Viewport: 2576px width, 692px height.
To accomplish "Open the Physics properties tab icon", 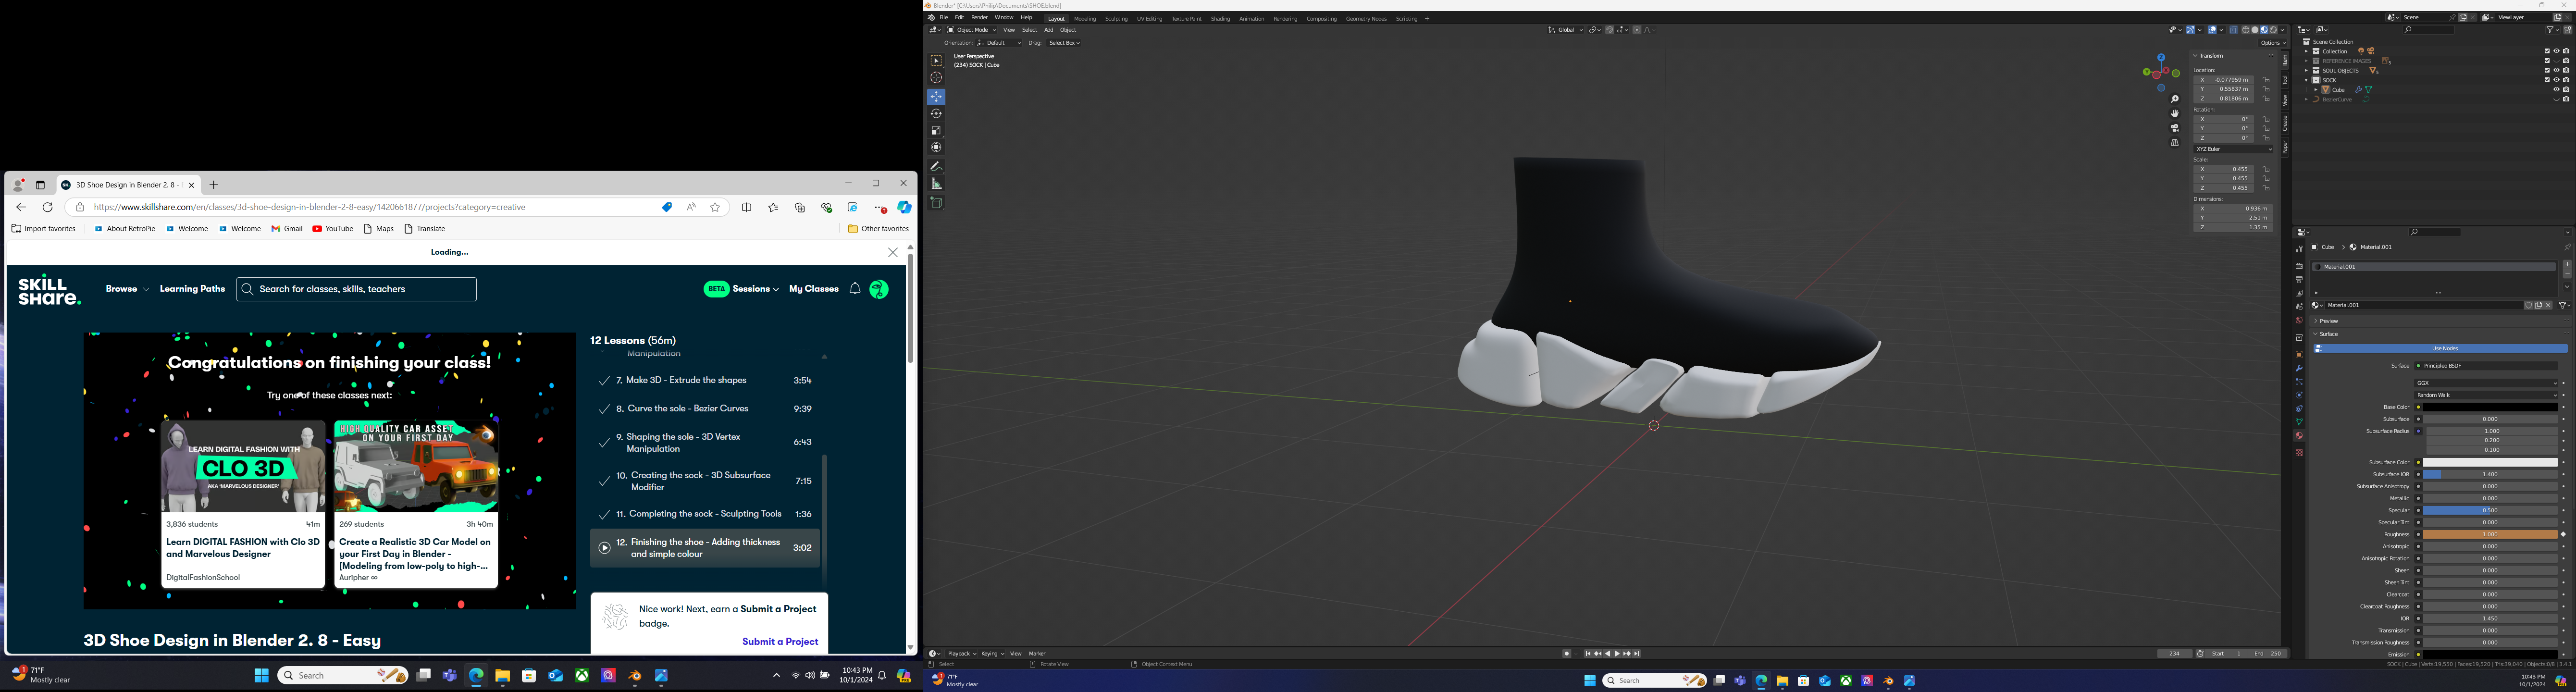I will coord(2300,395).
